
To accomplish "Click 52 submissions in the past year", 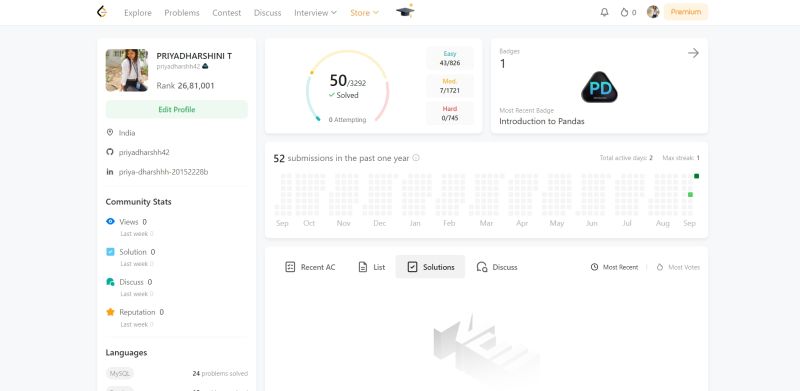I will 341,158.
